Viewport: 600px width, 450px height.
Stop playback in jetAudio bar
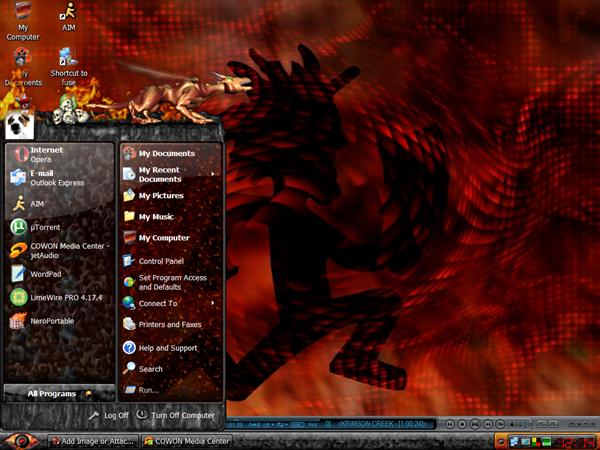(x=463, y=424)
